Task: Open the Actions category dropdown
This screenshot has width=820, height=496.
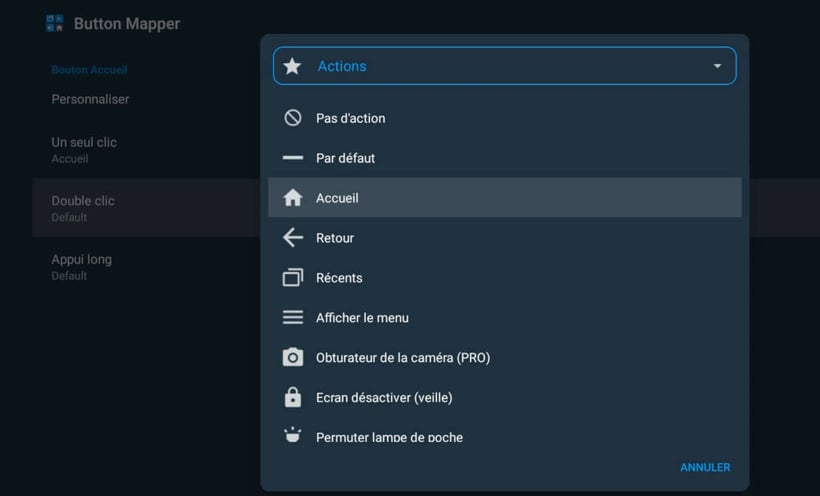Action: pos(505,66)
